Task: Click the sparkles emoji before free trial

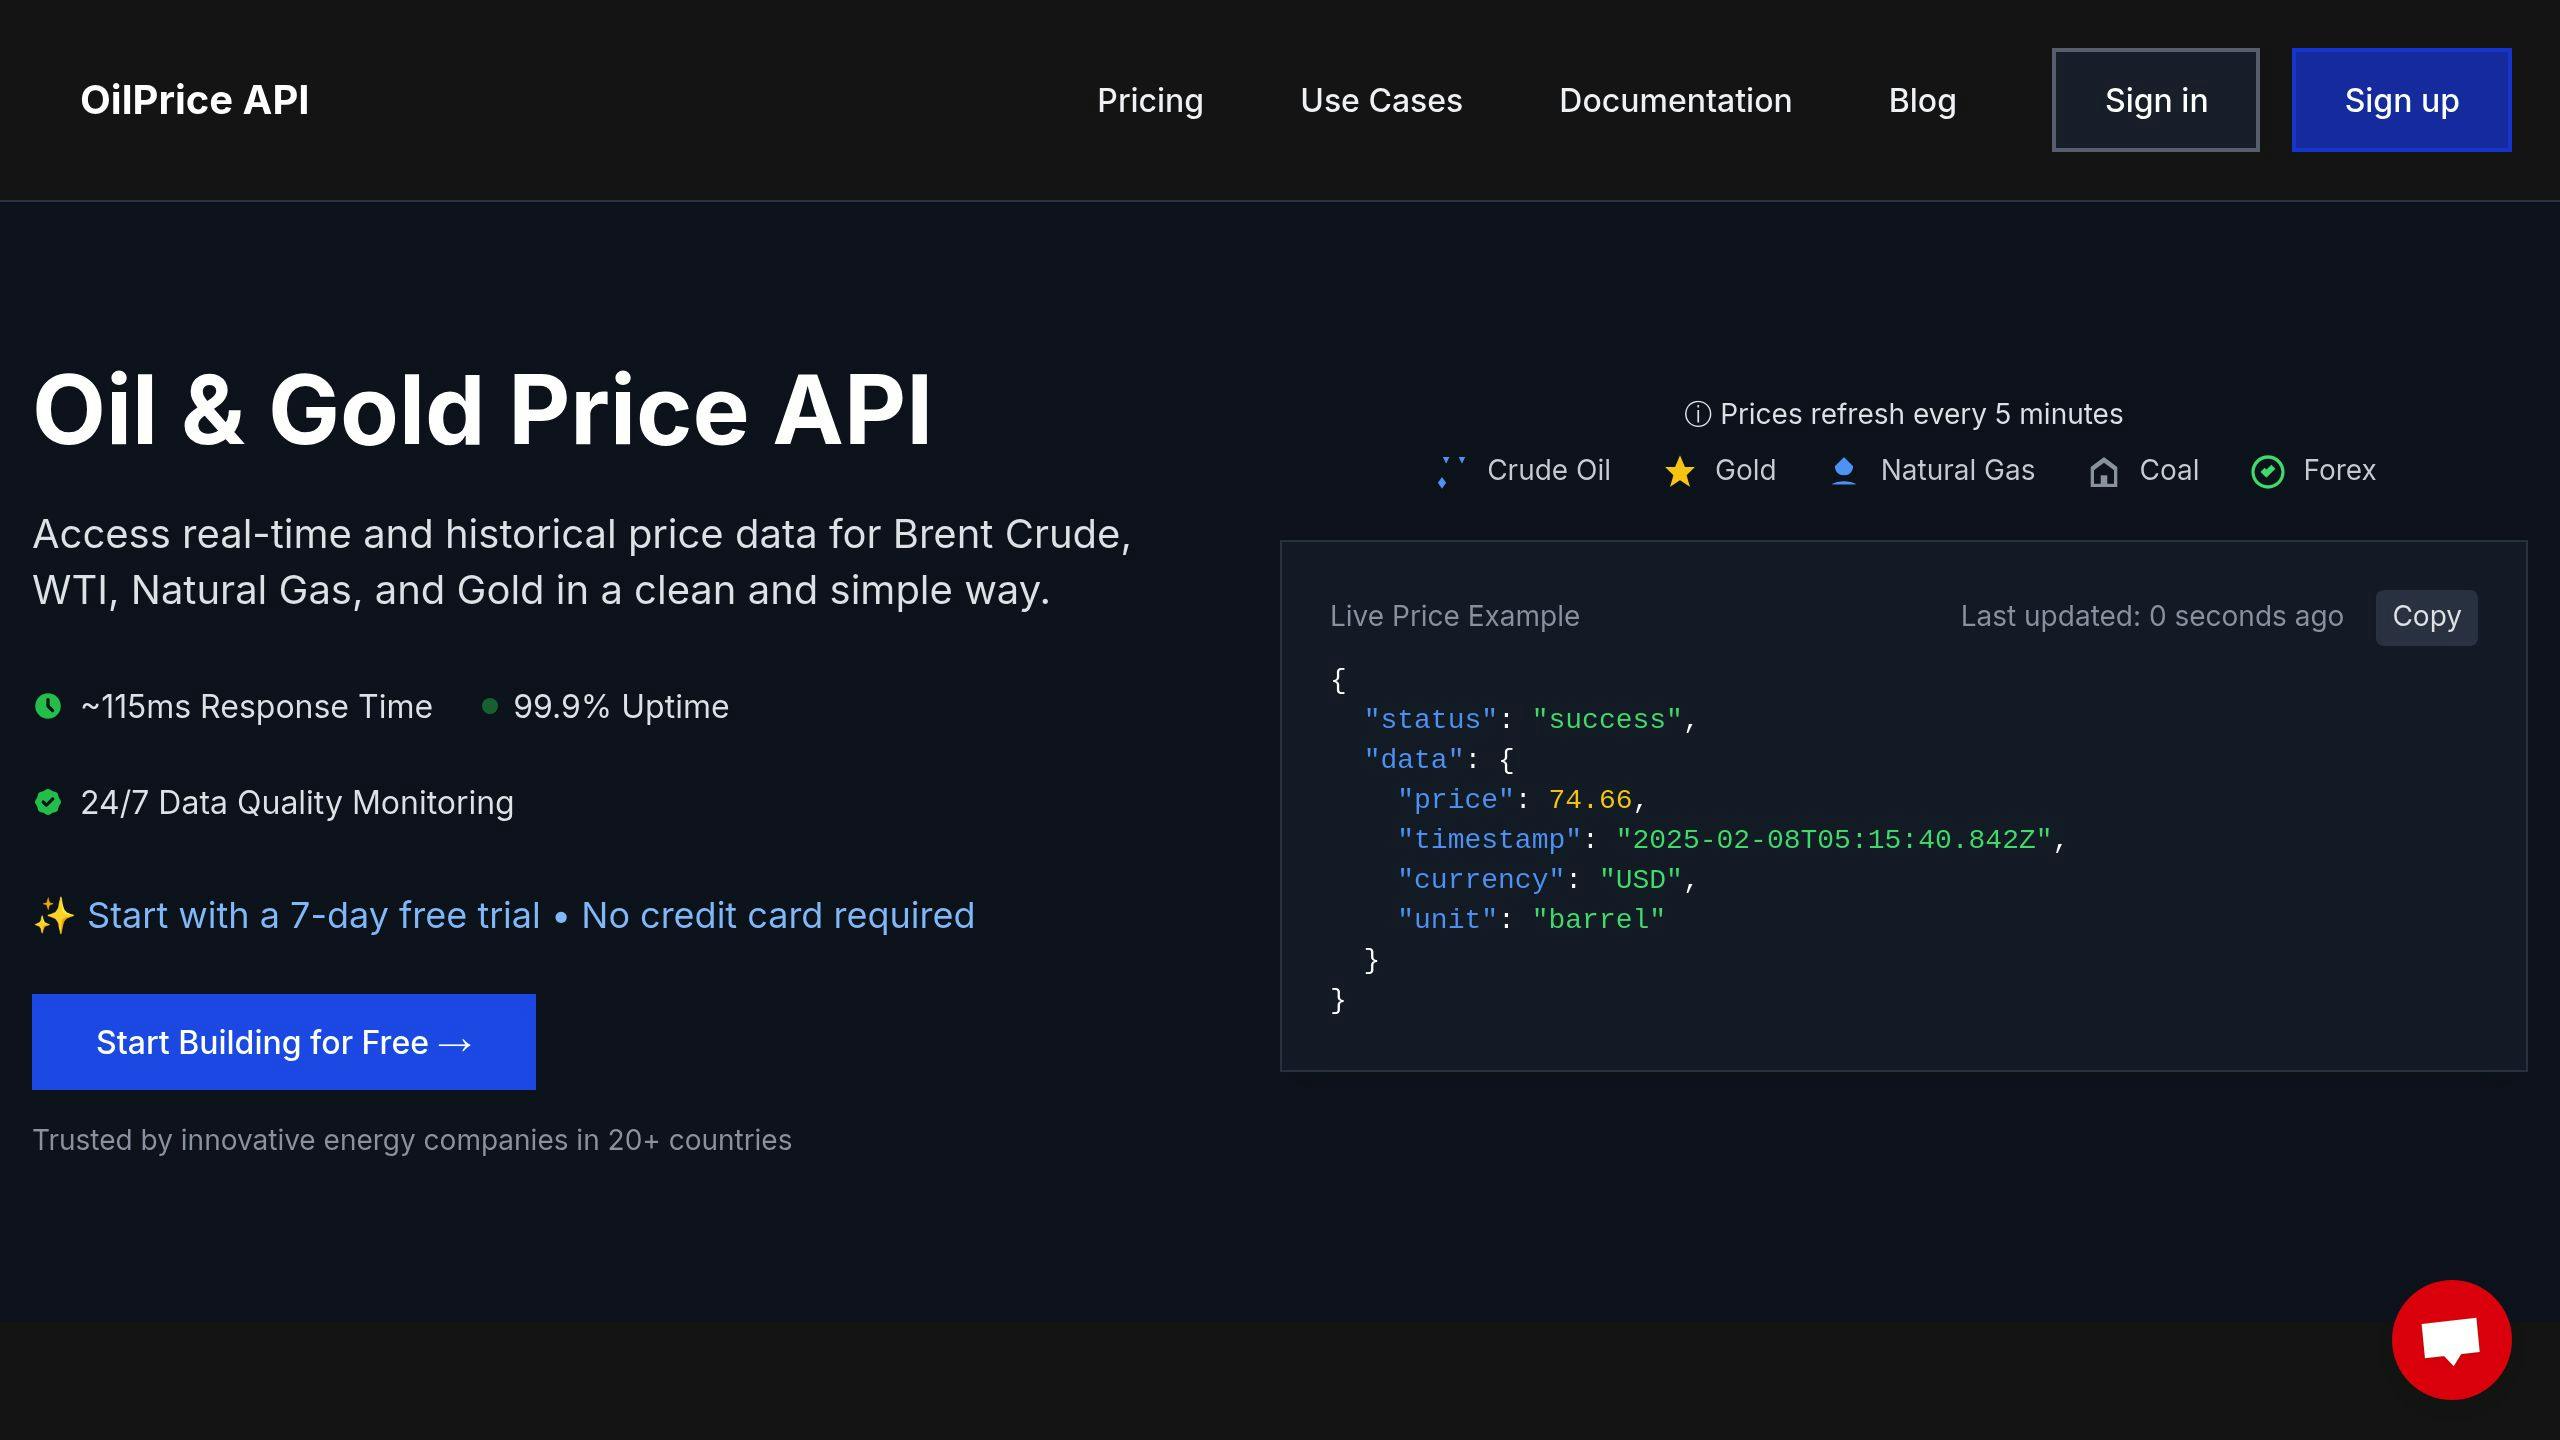Action: point(54,915)
